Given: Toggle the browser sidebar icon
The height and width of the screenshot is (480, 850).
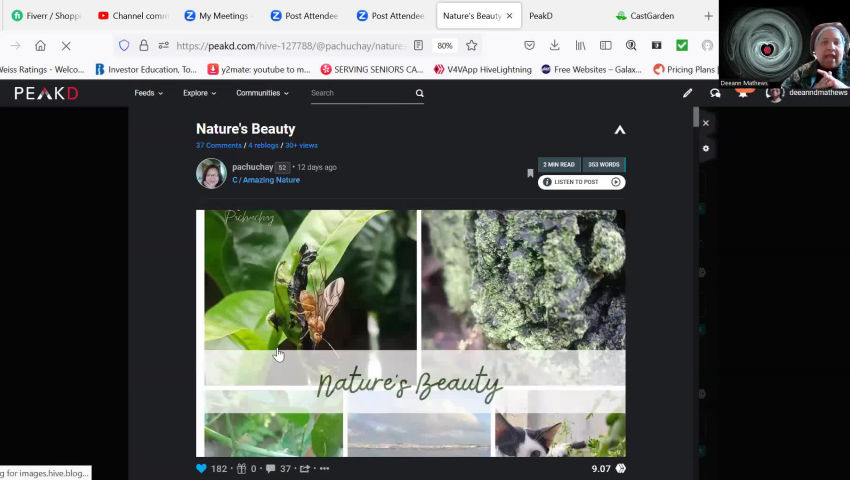Looking at the screenshot, I should pos(606,46).
